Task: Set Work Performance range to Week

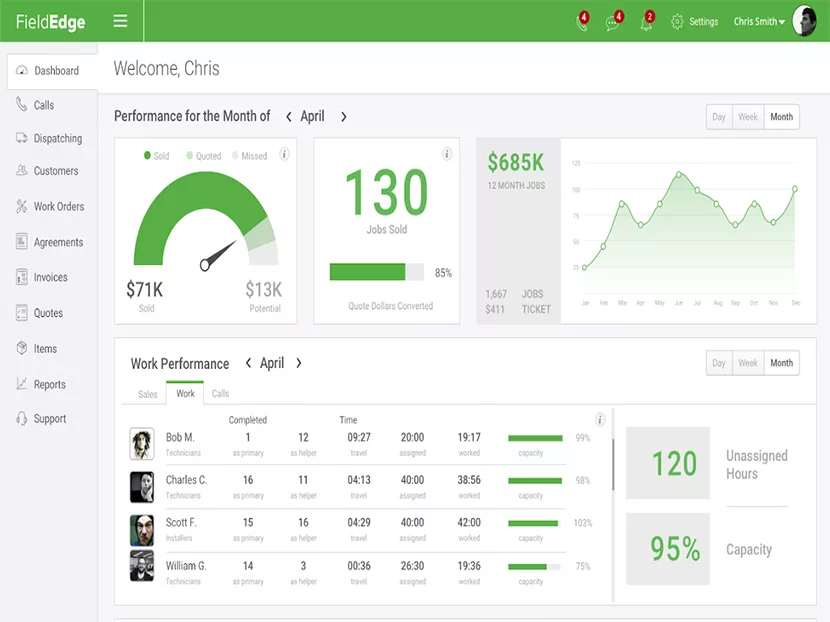Action: tap(748, 363)
